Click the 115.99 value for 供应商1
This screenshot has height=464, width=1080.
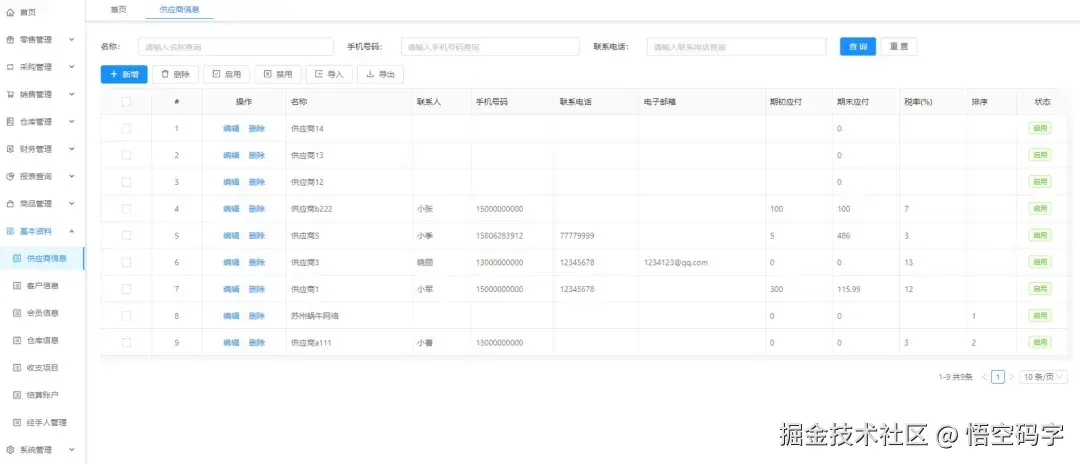click(x=849, y=289)
